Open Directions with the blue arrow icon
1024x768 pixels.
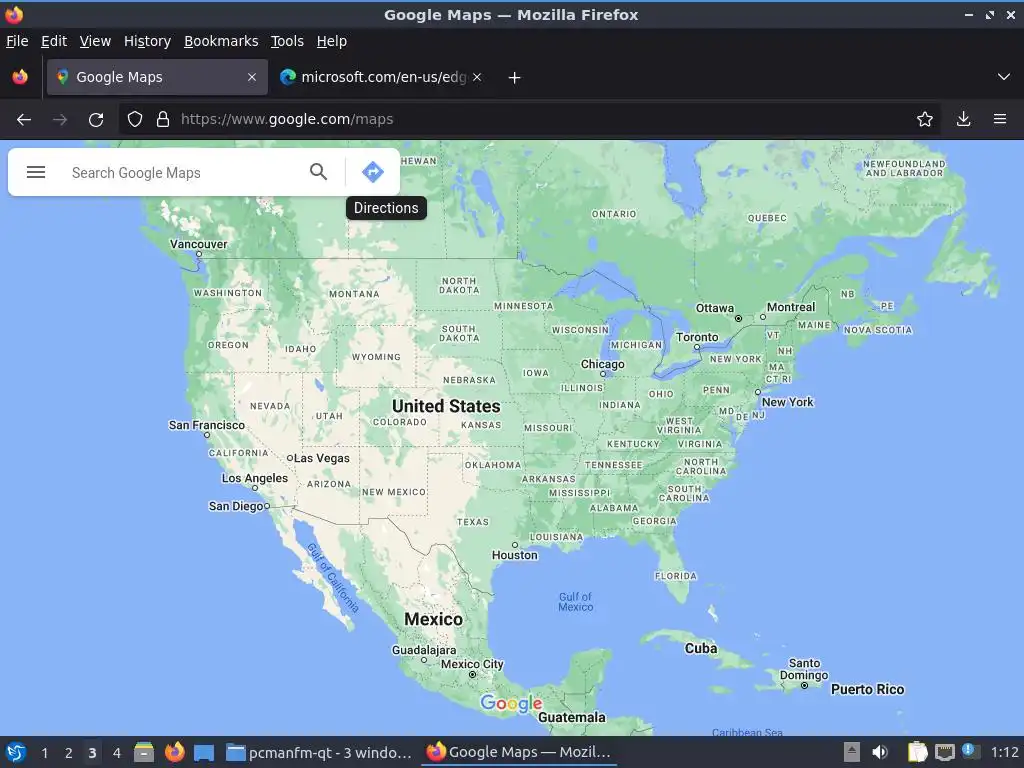(372, 172)
